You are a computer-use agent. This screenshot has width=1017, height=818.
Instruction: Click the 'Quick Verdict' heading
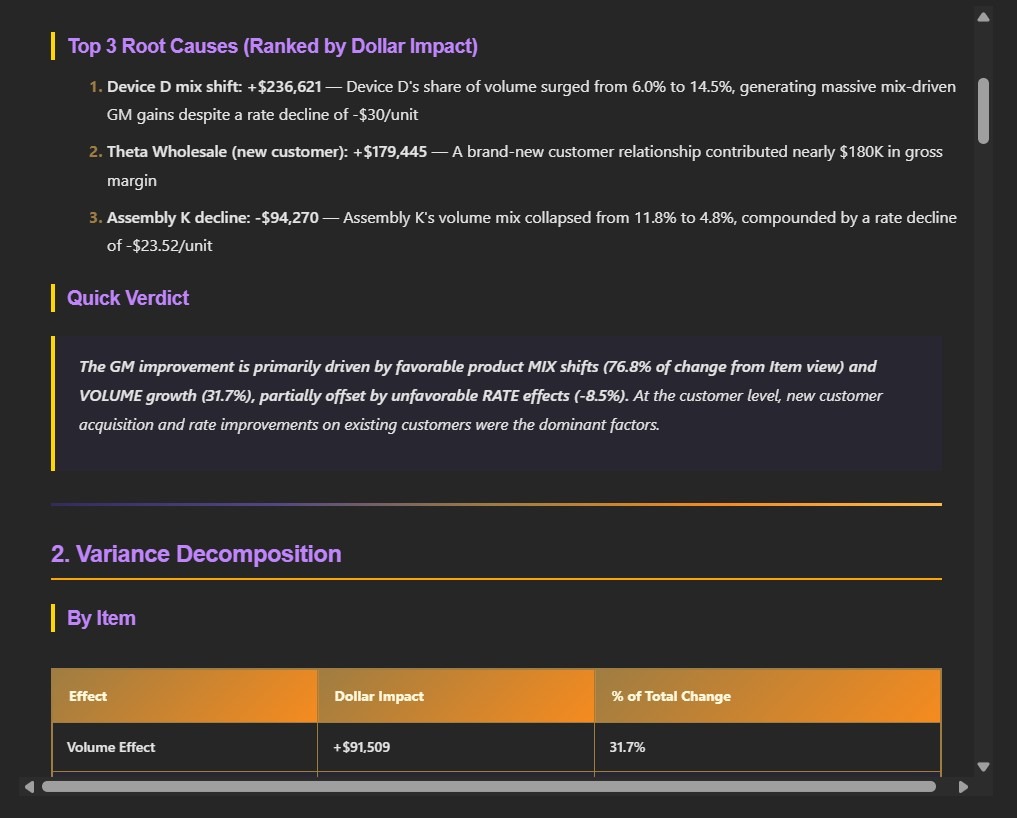pos(127,298)
